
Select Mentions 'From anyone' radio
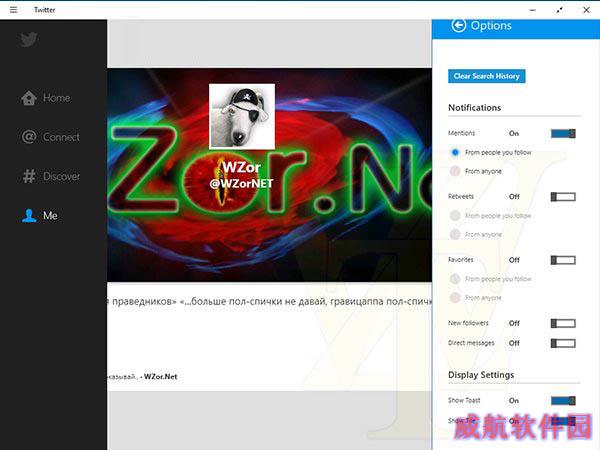(x=455, y=171)
